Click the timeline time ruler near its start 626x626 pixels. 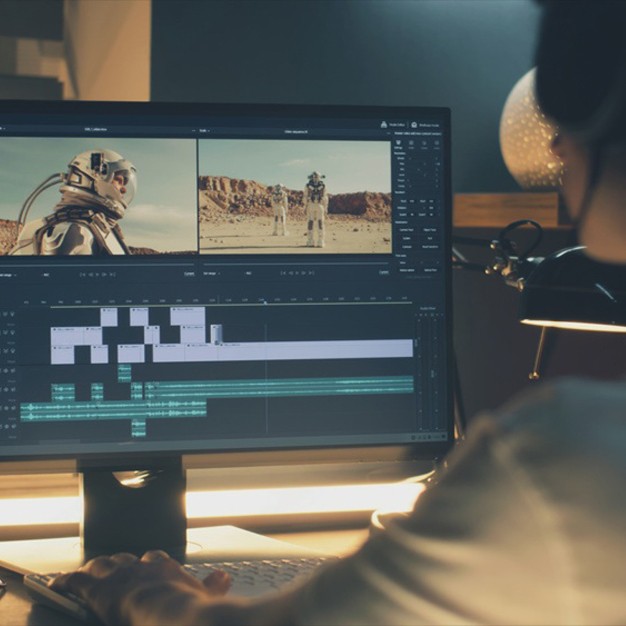(x=26, y=302)
